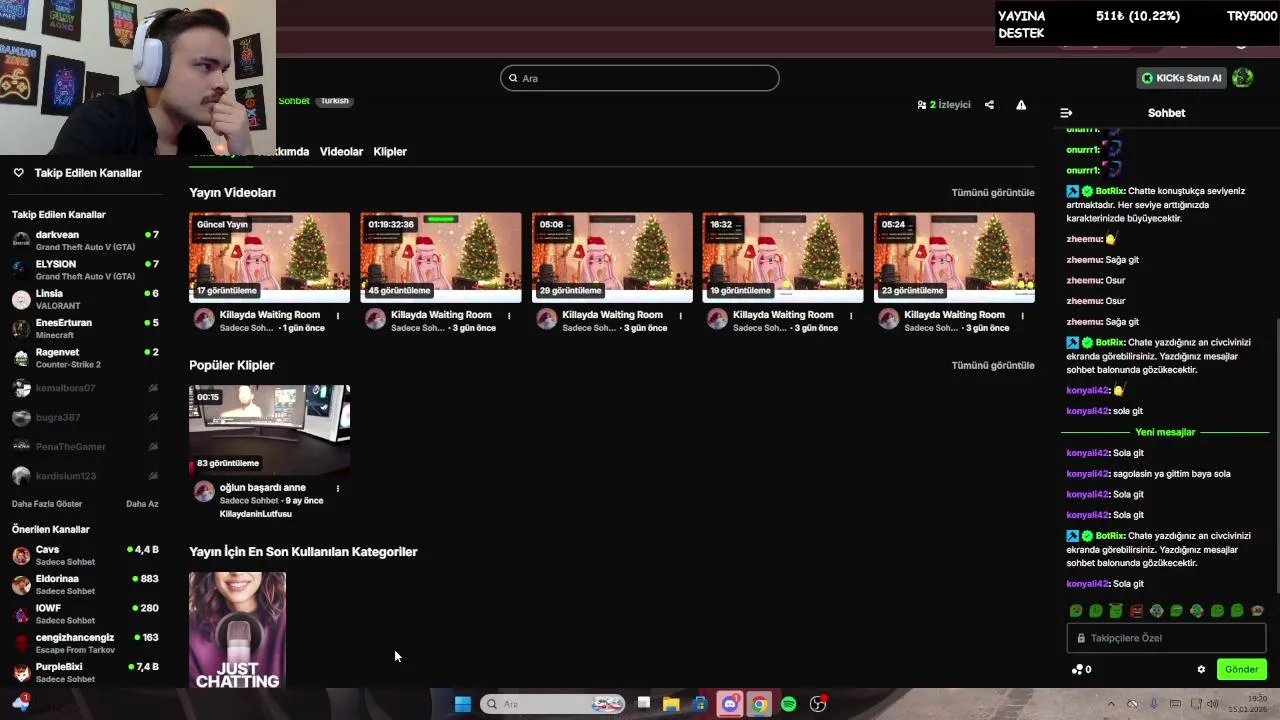
Task: Open Chrome from the taskbar
Action: [759, 704]
